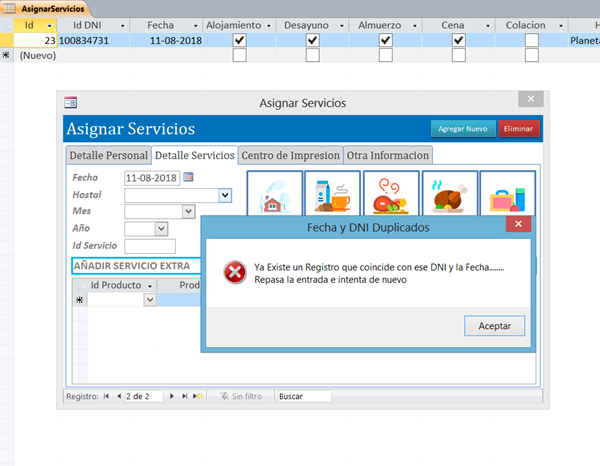Open the Colacion column header dropdown

(561, 26)
